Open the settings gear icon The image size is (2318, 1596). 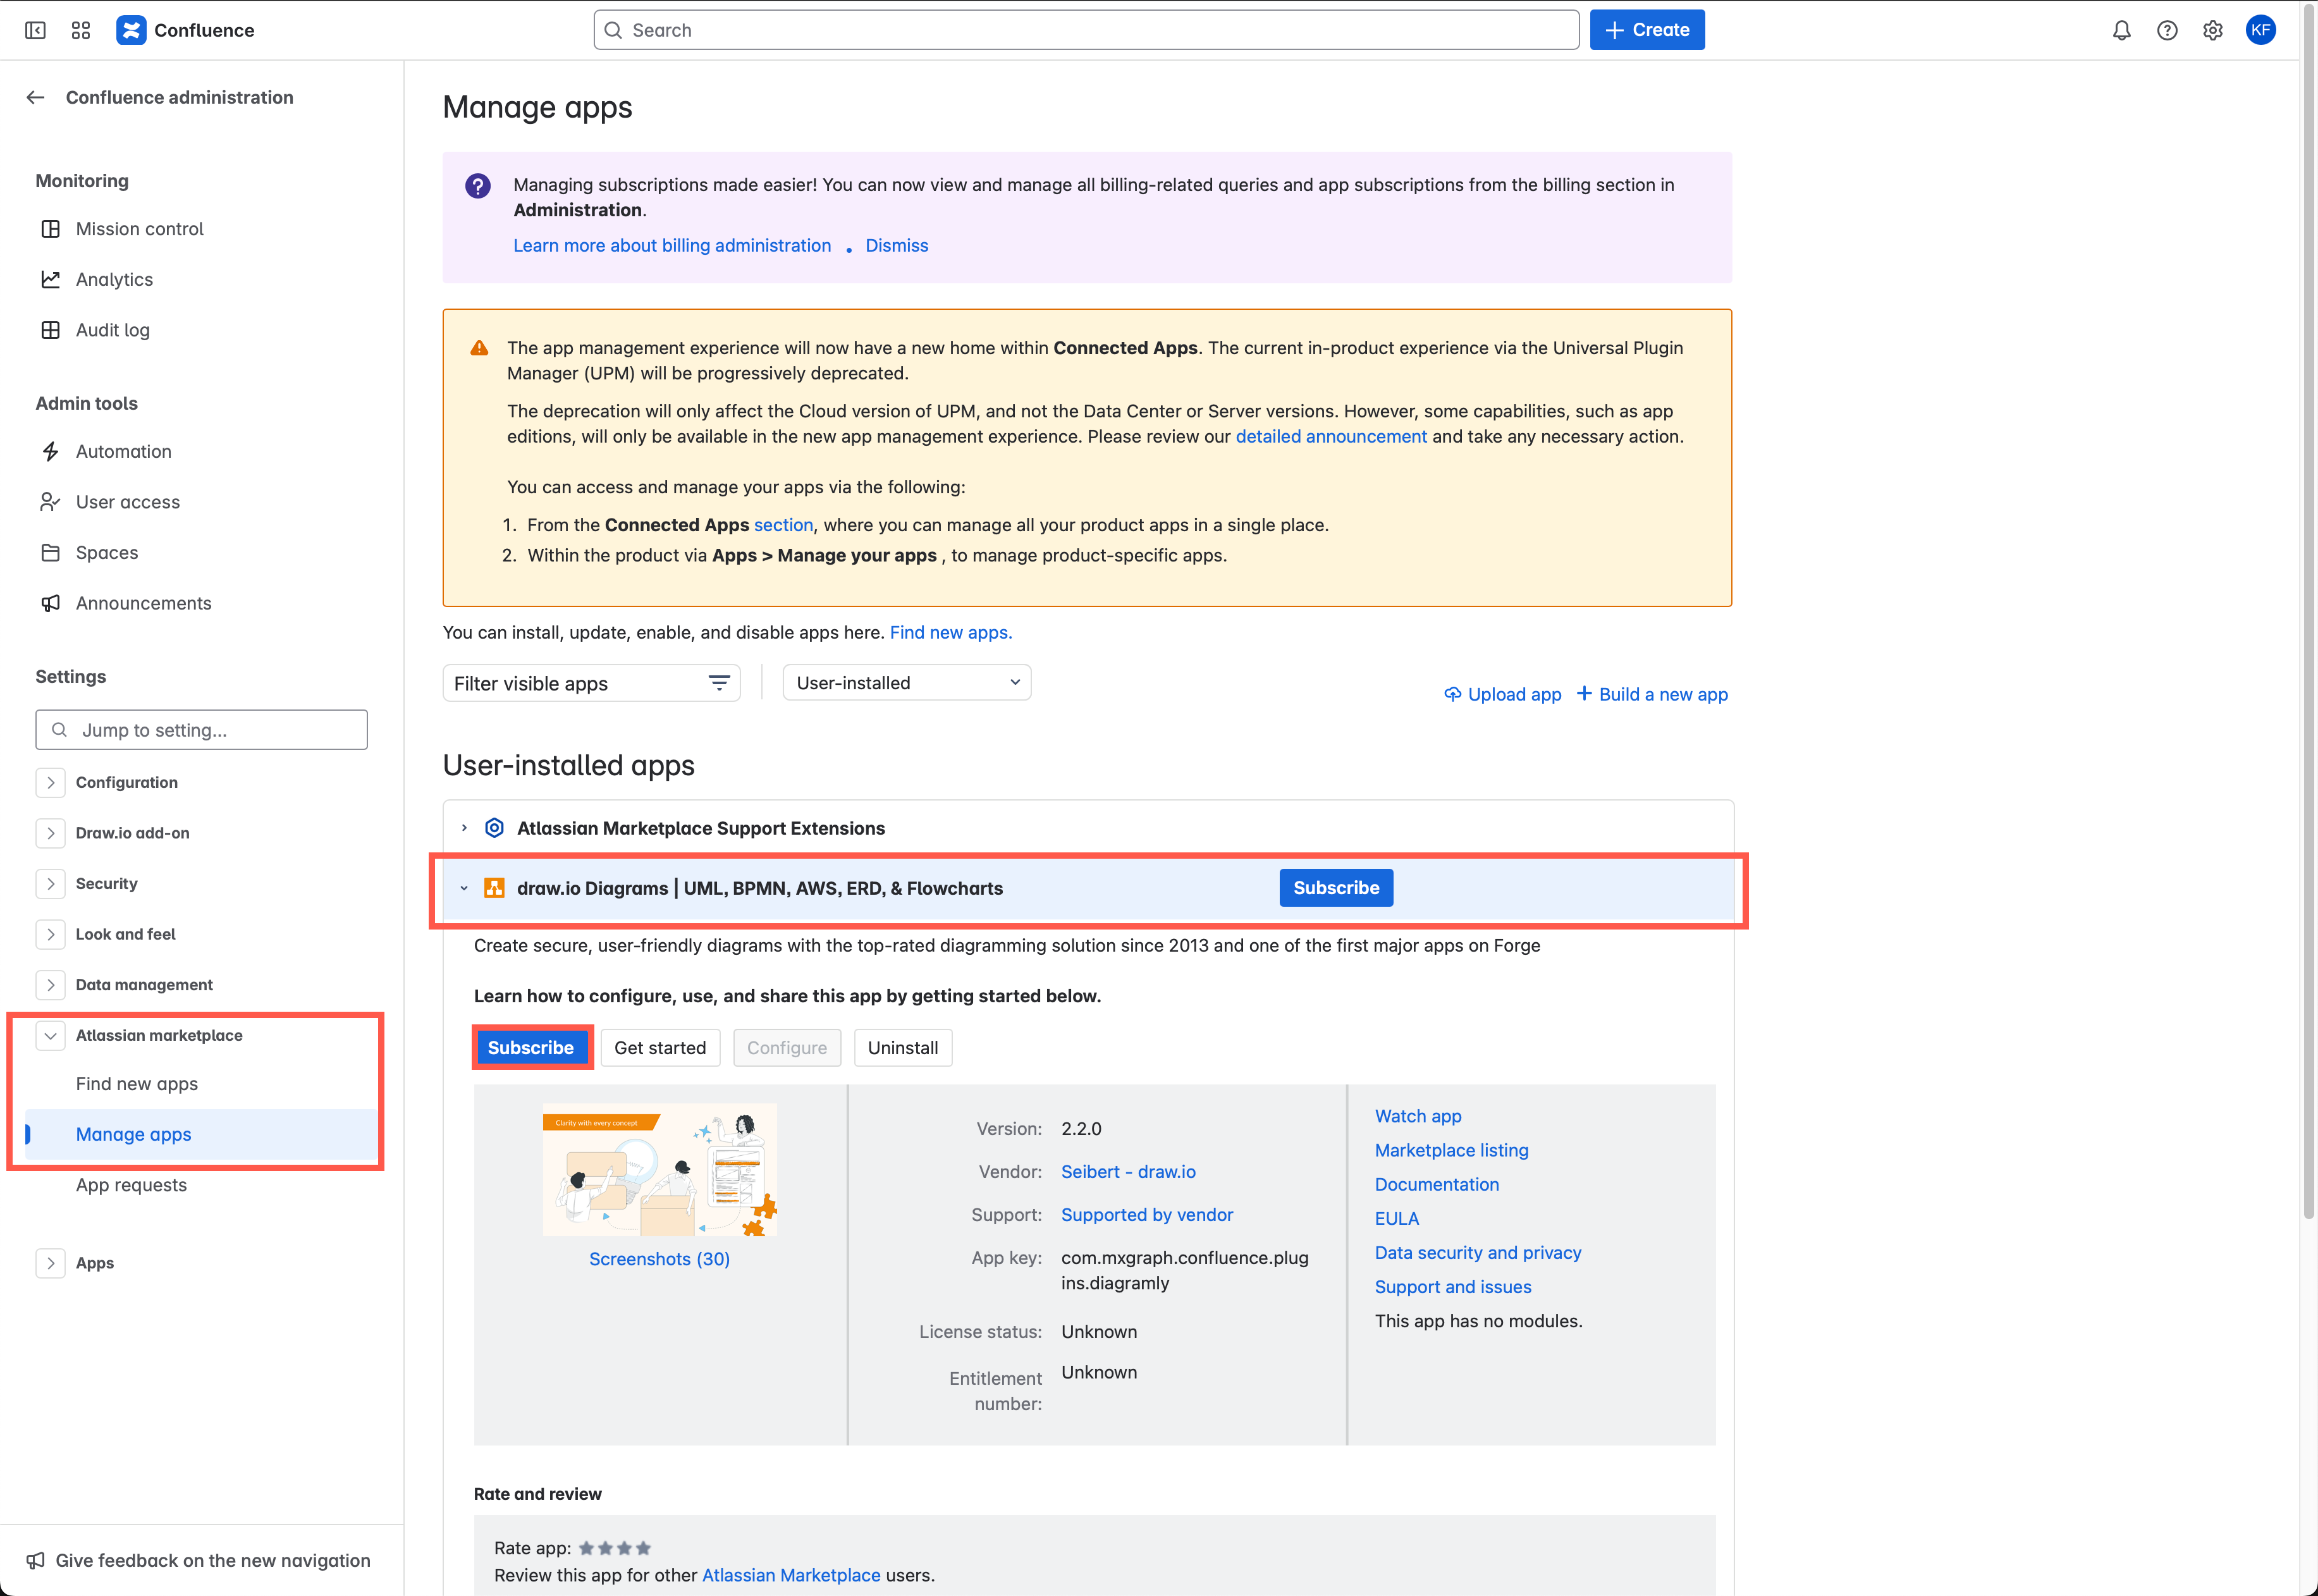click(x=2213, y=30)
